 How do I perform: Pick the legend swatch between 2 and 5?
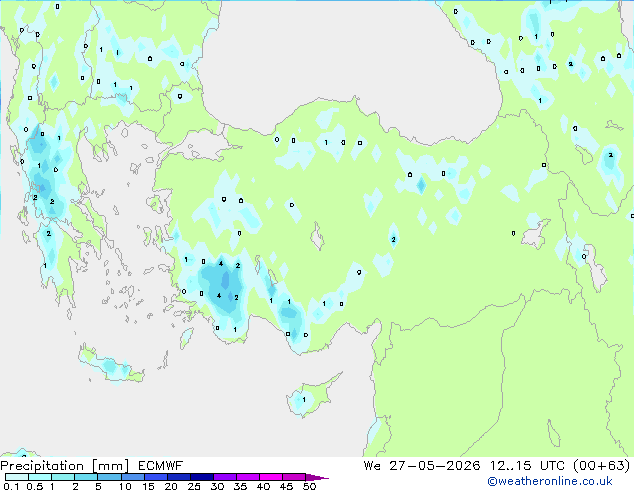[x=86, y=477]
